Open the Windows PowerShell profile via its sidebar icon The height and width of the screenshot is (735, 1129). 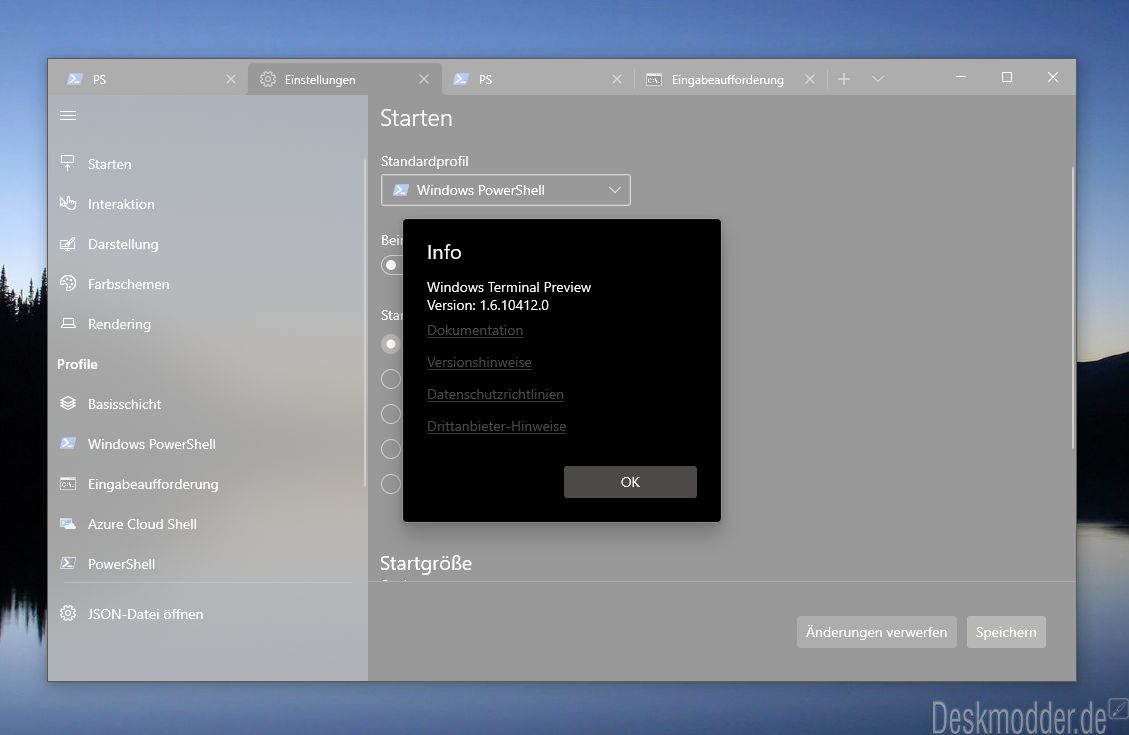click(x=68, y=443)
